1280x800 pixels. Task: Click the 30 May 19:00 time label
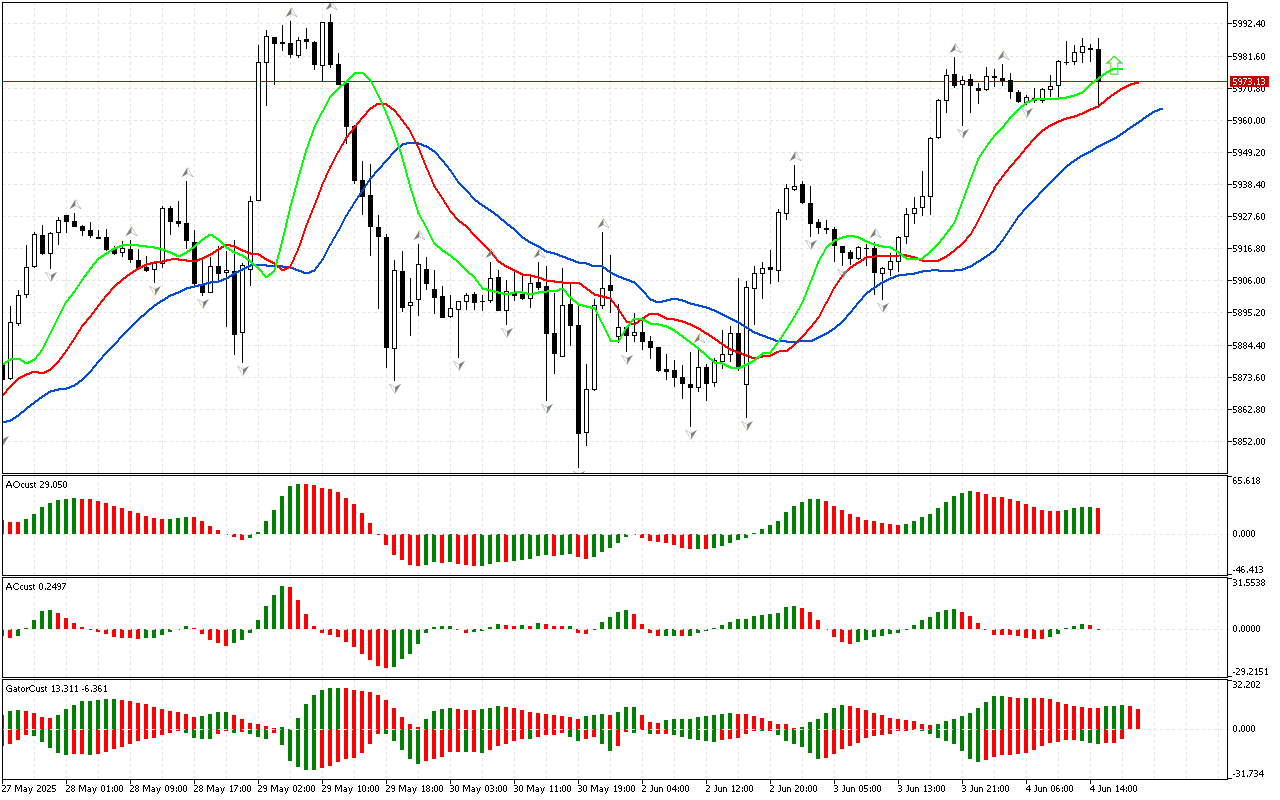[605, 788]
